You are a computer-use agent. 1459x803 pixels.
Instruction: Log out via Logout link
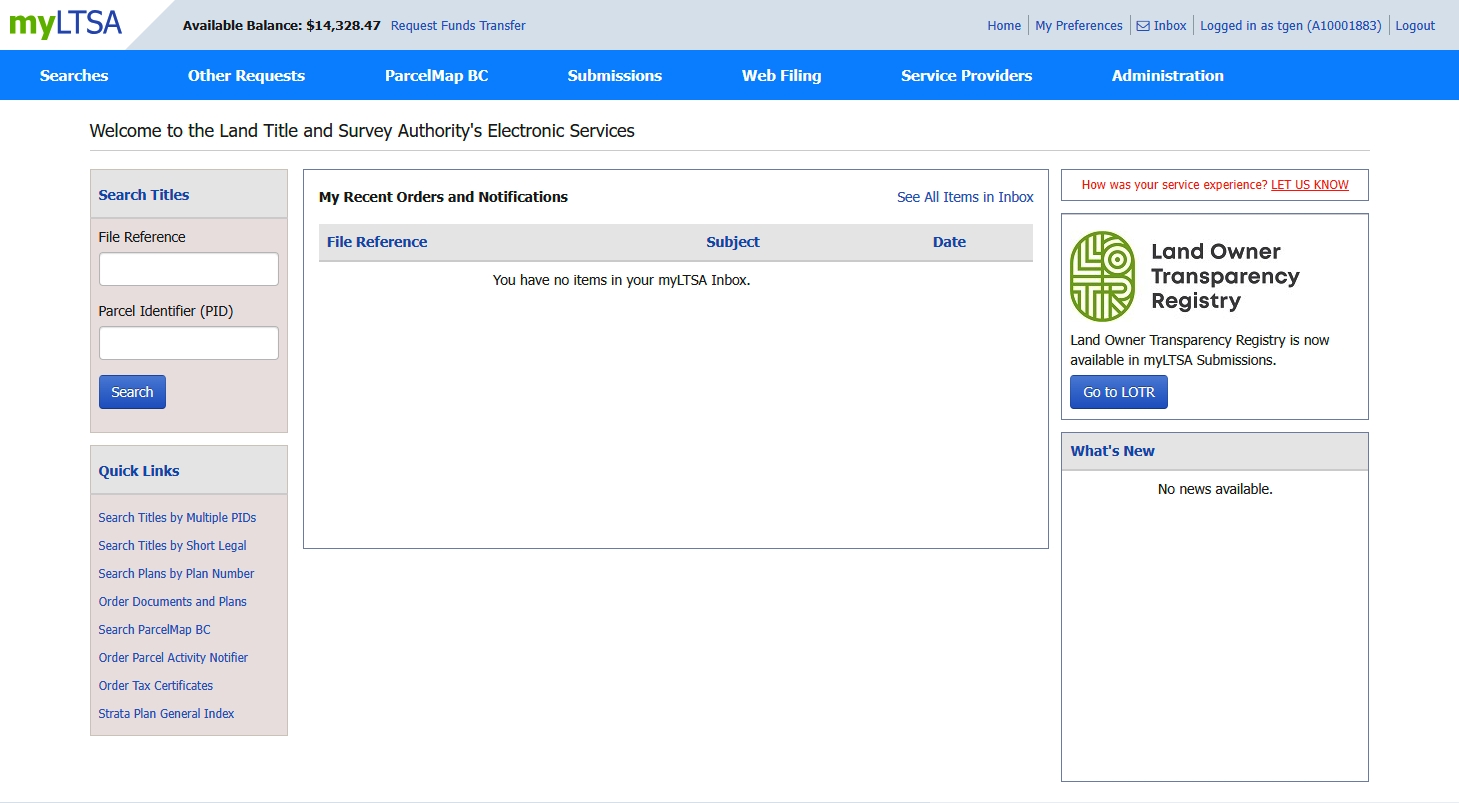click(1415, 26)
